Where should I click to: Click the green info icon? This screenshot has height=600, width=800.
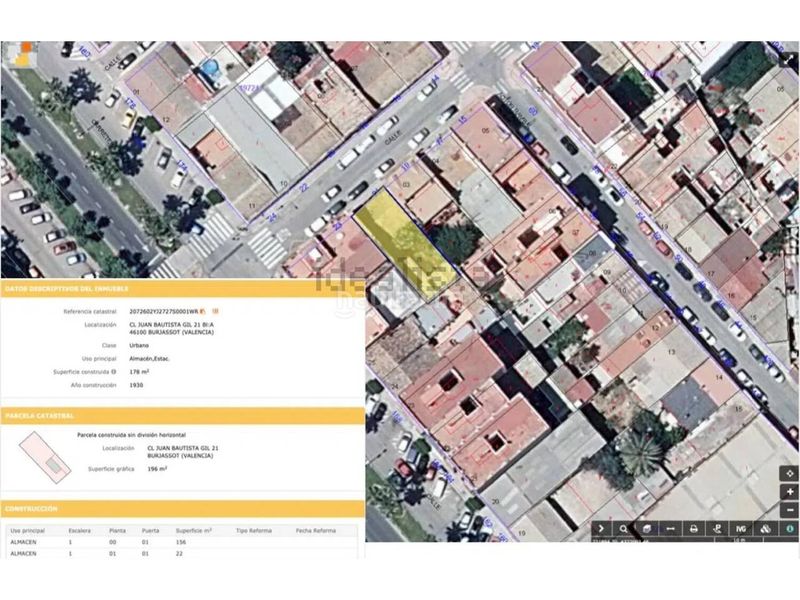point(789,529)
